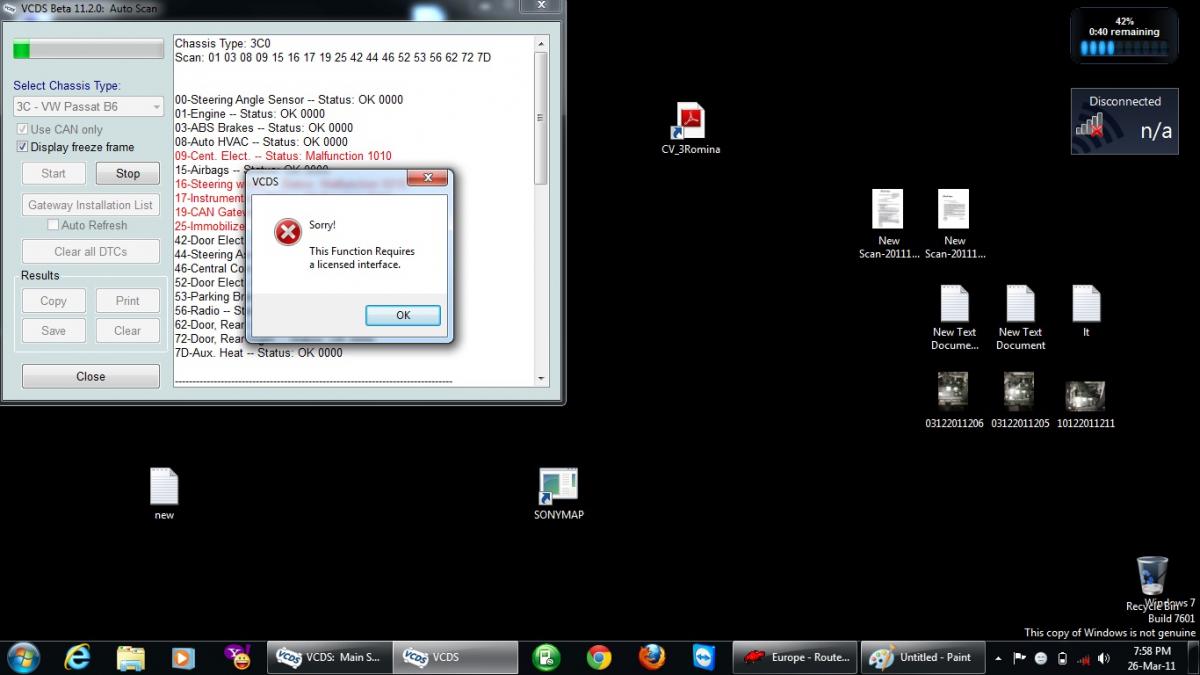Open the network signal icon in system tray
This screenshot has width=1200, height=675.
pos(1083,658)
